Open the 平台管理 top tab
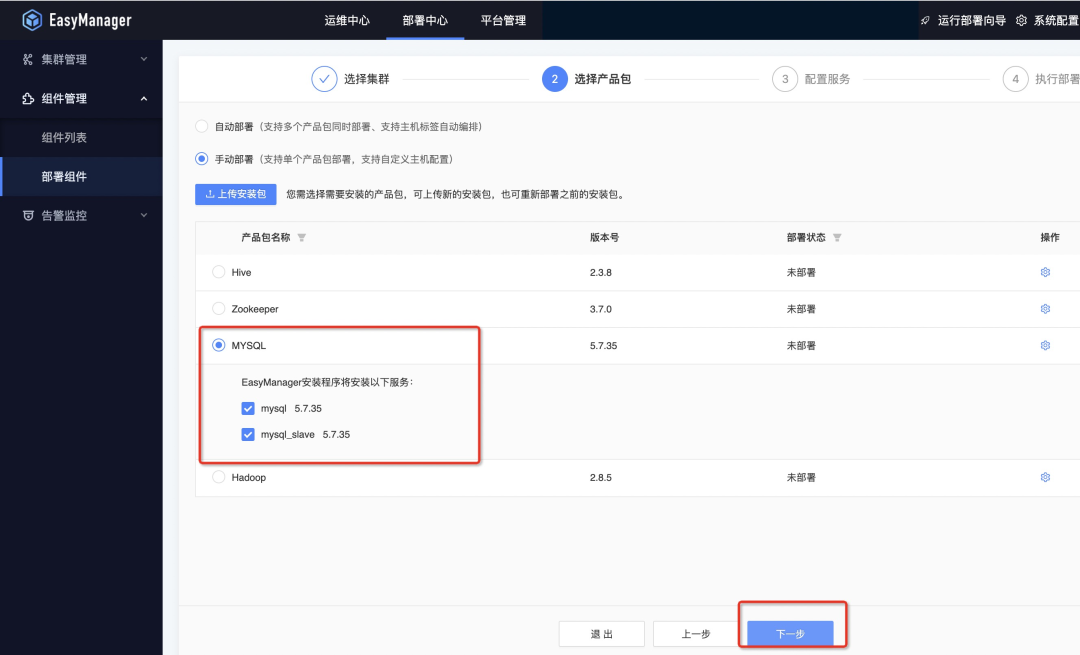This screenshot has width=1080, height=655. 503,20
